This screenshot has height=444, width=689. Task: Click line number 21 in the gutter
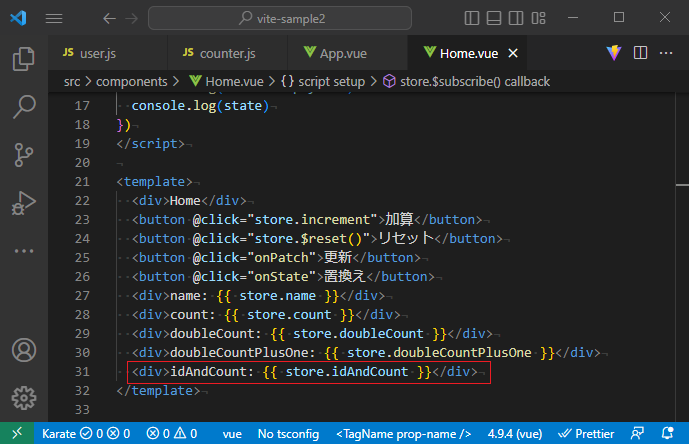click(x=82, y=182)
